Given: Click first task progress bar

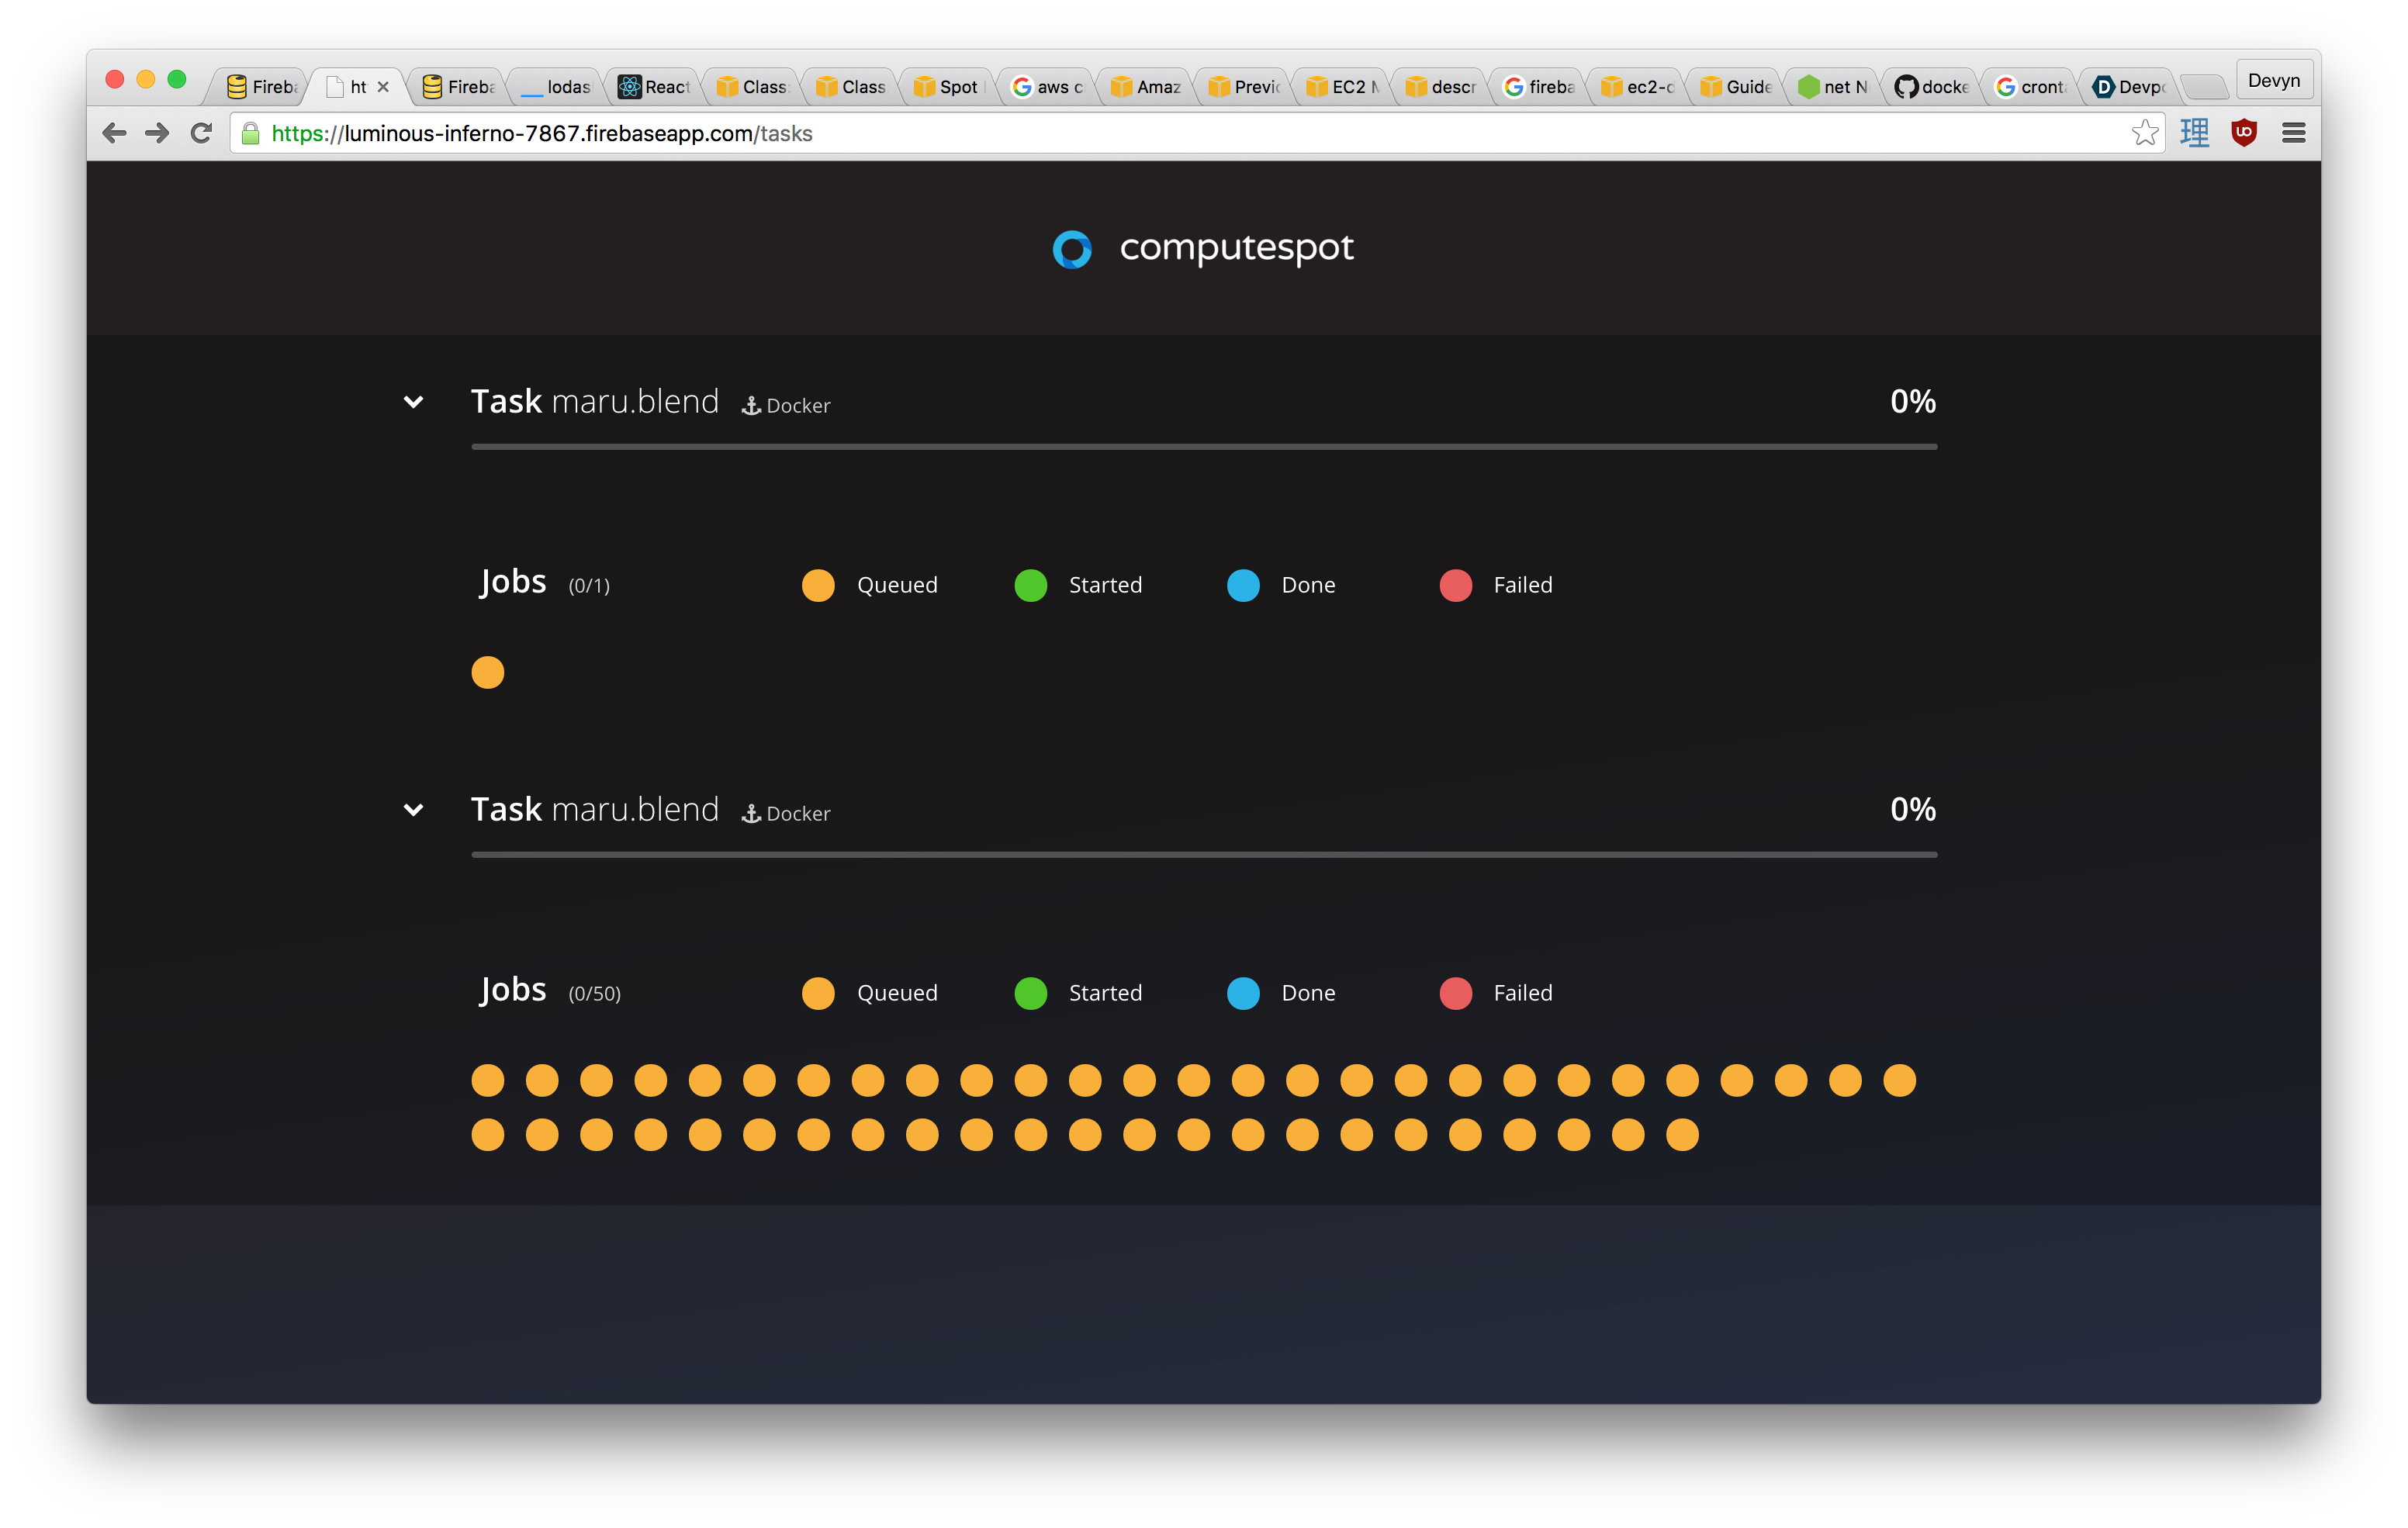Looking at the screenshot, I should [1204, 447].
